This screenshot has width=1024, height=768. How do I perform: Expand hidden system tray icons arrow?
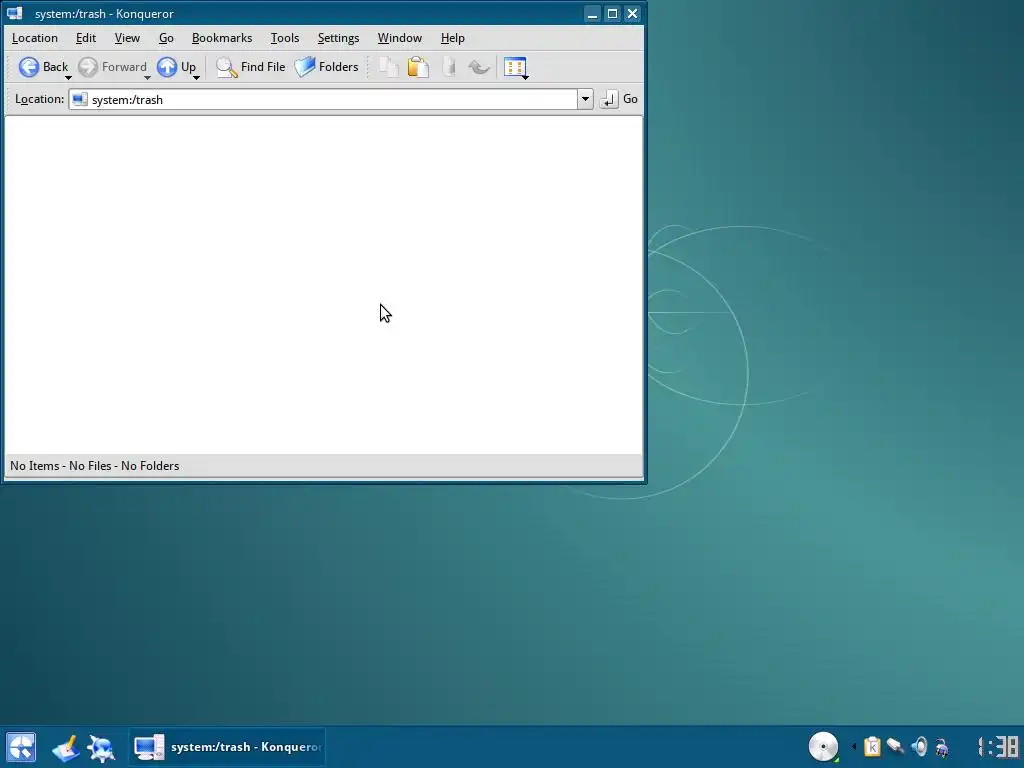854,746
